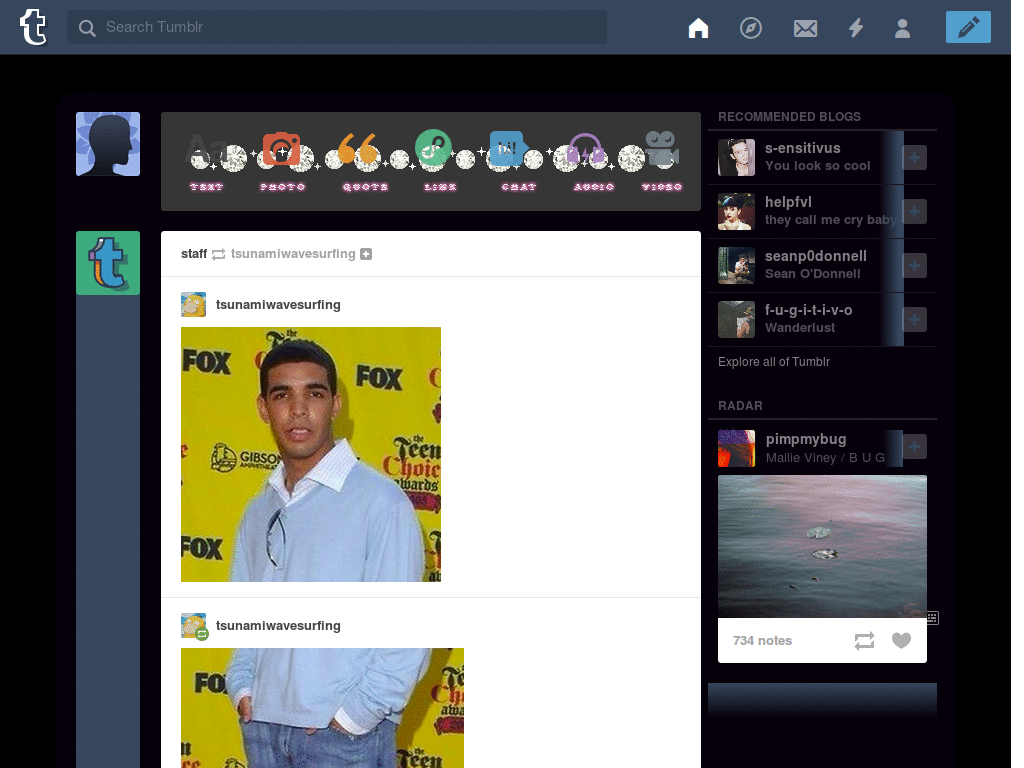
Task: Reblog the Radar post with 734 notes
Action: point(864,641)
